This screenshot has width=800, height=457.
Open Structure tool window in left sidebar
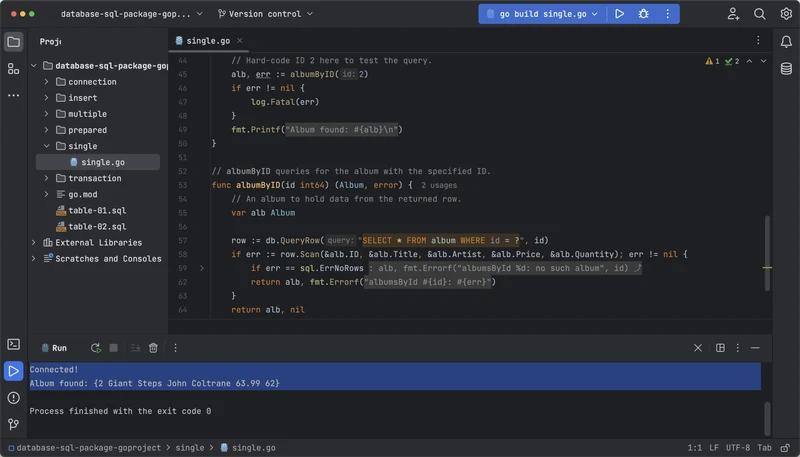[13, 68]
